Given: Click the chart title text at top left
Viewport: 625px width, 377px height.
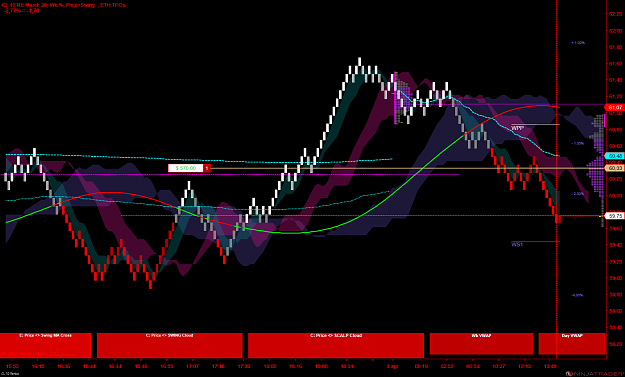Looking at the screenshot, I should click(63, 5).
